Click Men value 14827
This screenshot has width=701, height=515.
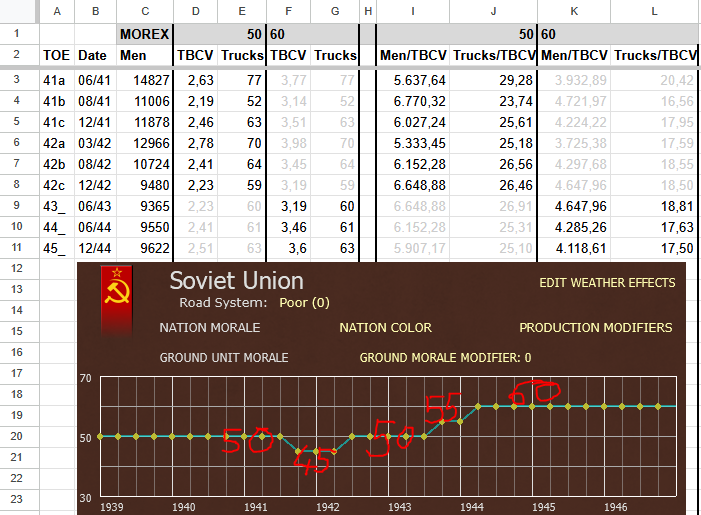click(145, 80)
